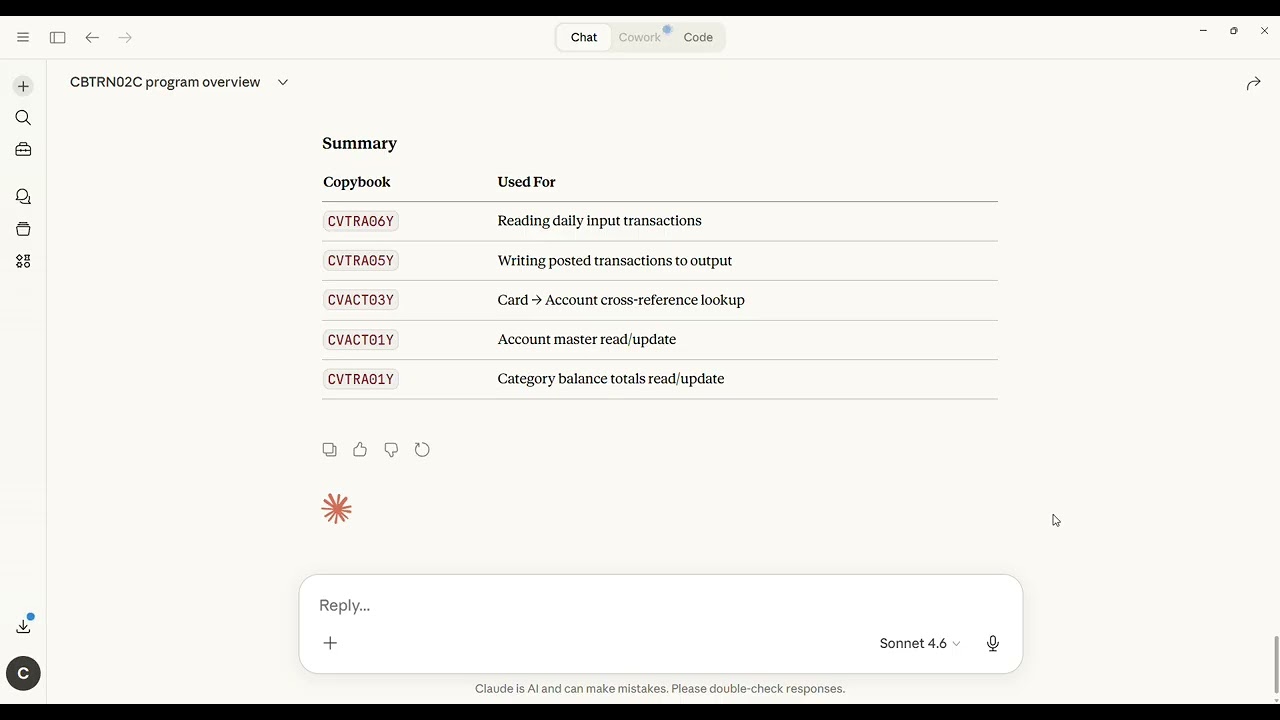The image size is (1280, 720).
Task: Click the download update icon
Action: (x=23, y=626)
